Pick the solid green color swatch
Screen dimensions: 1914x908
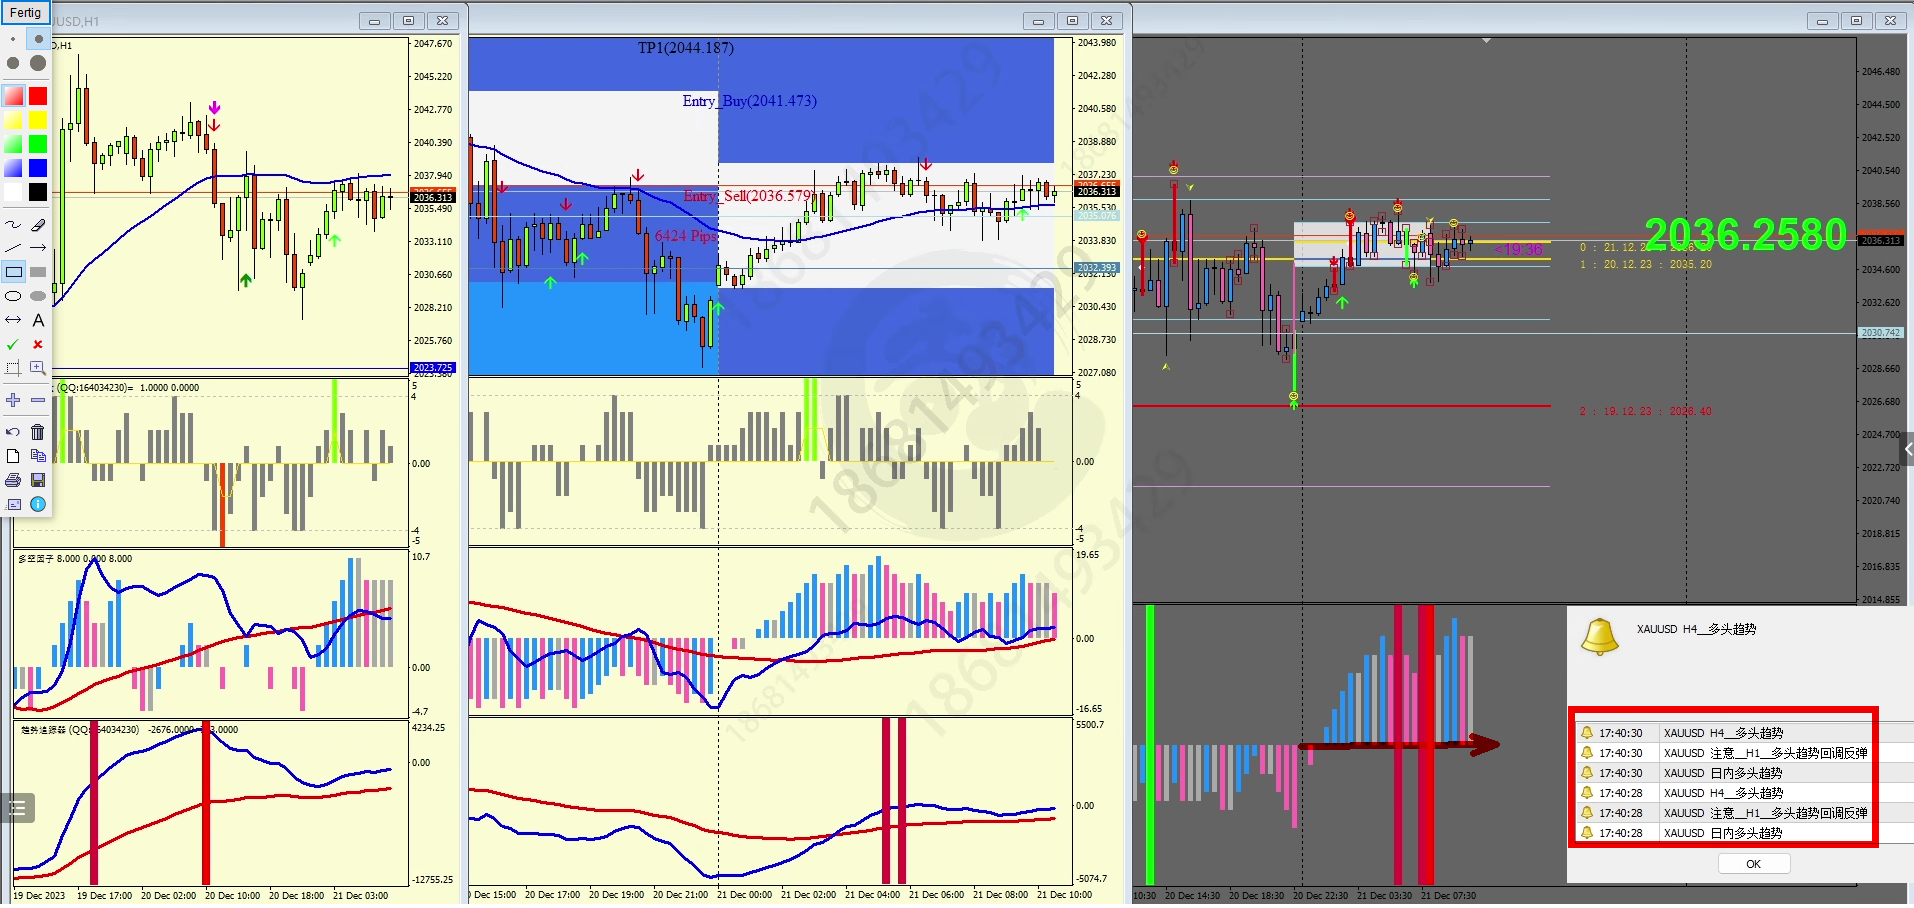coord(38,144)
